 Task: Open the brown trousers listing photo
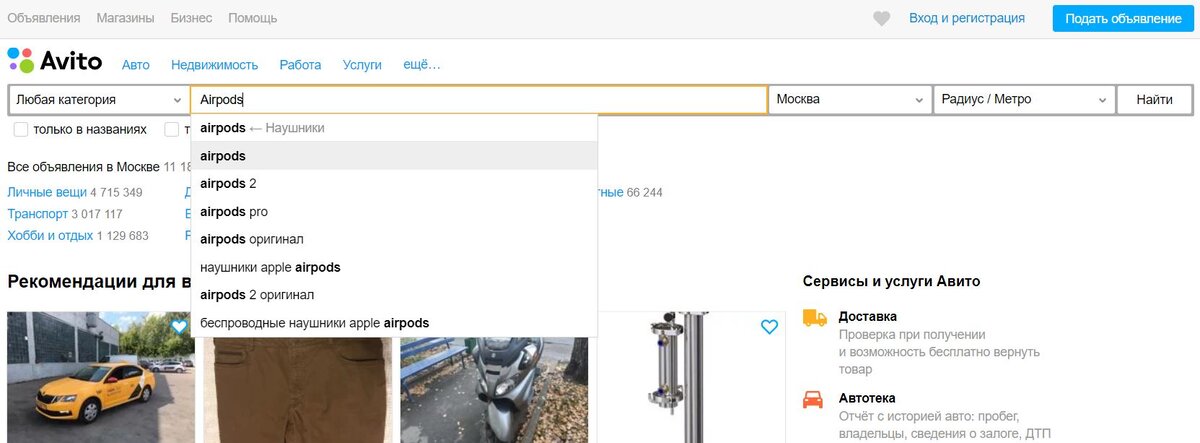(x=297, y=390)
